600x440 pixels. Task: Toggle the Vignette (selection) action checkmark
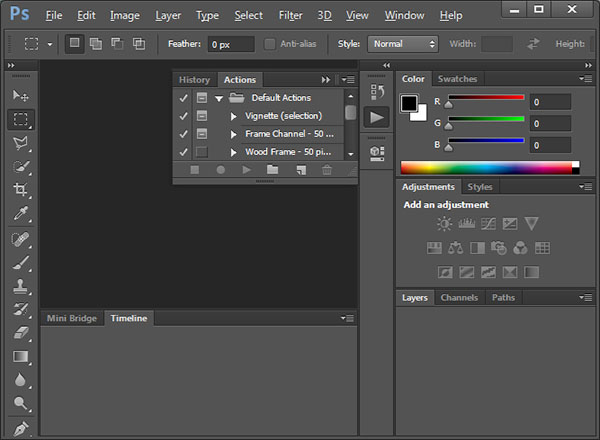click(x=183, y=116)
